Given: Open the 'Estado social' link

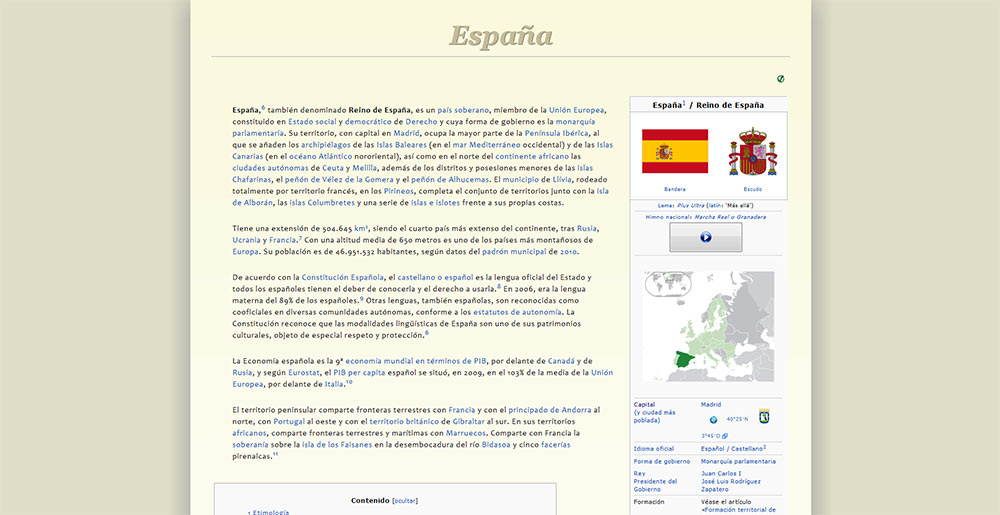Looking at the screenshot, I should (x=312, y=121).
